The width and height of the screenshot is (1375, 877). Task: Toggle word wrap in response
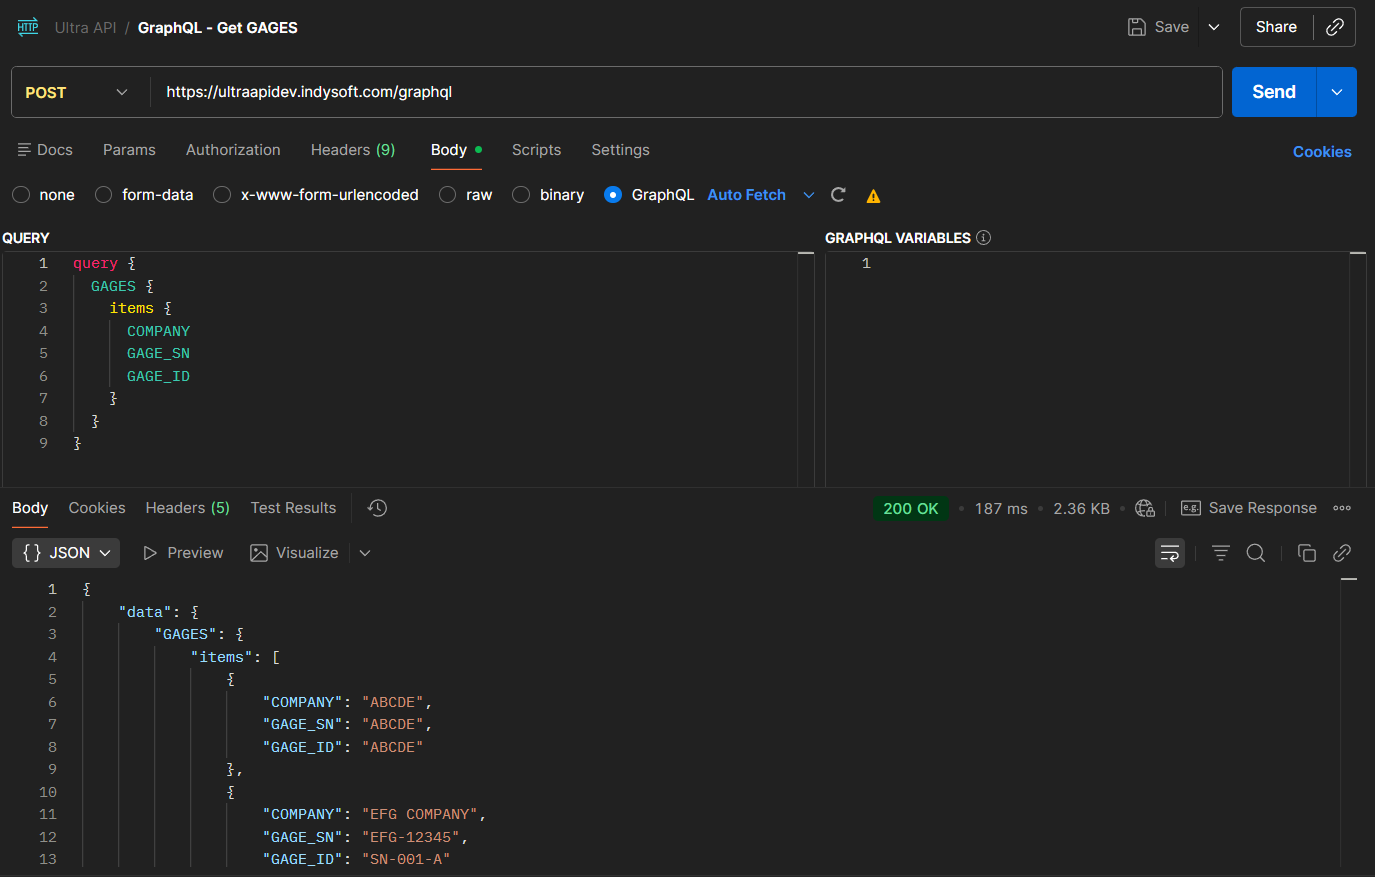(x=1170, y=553)
